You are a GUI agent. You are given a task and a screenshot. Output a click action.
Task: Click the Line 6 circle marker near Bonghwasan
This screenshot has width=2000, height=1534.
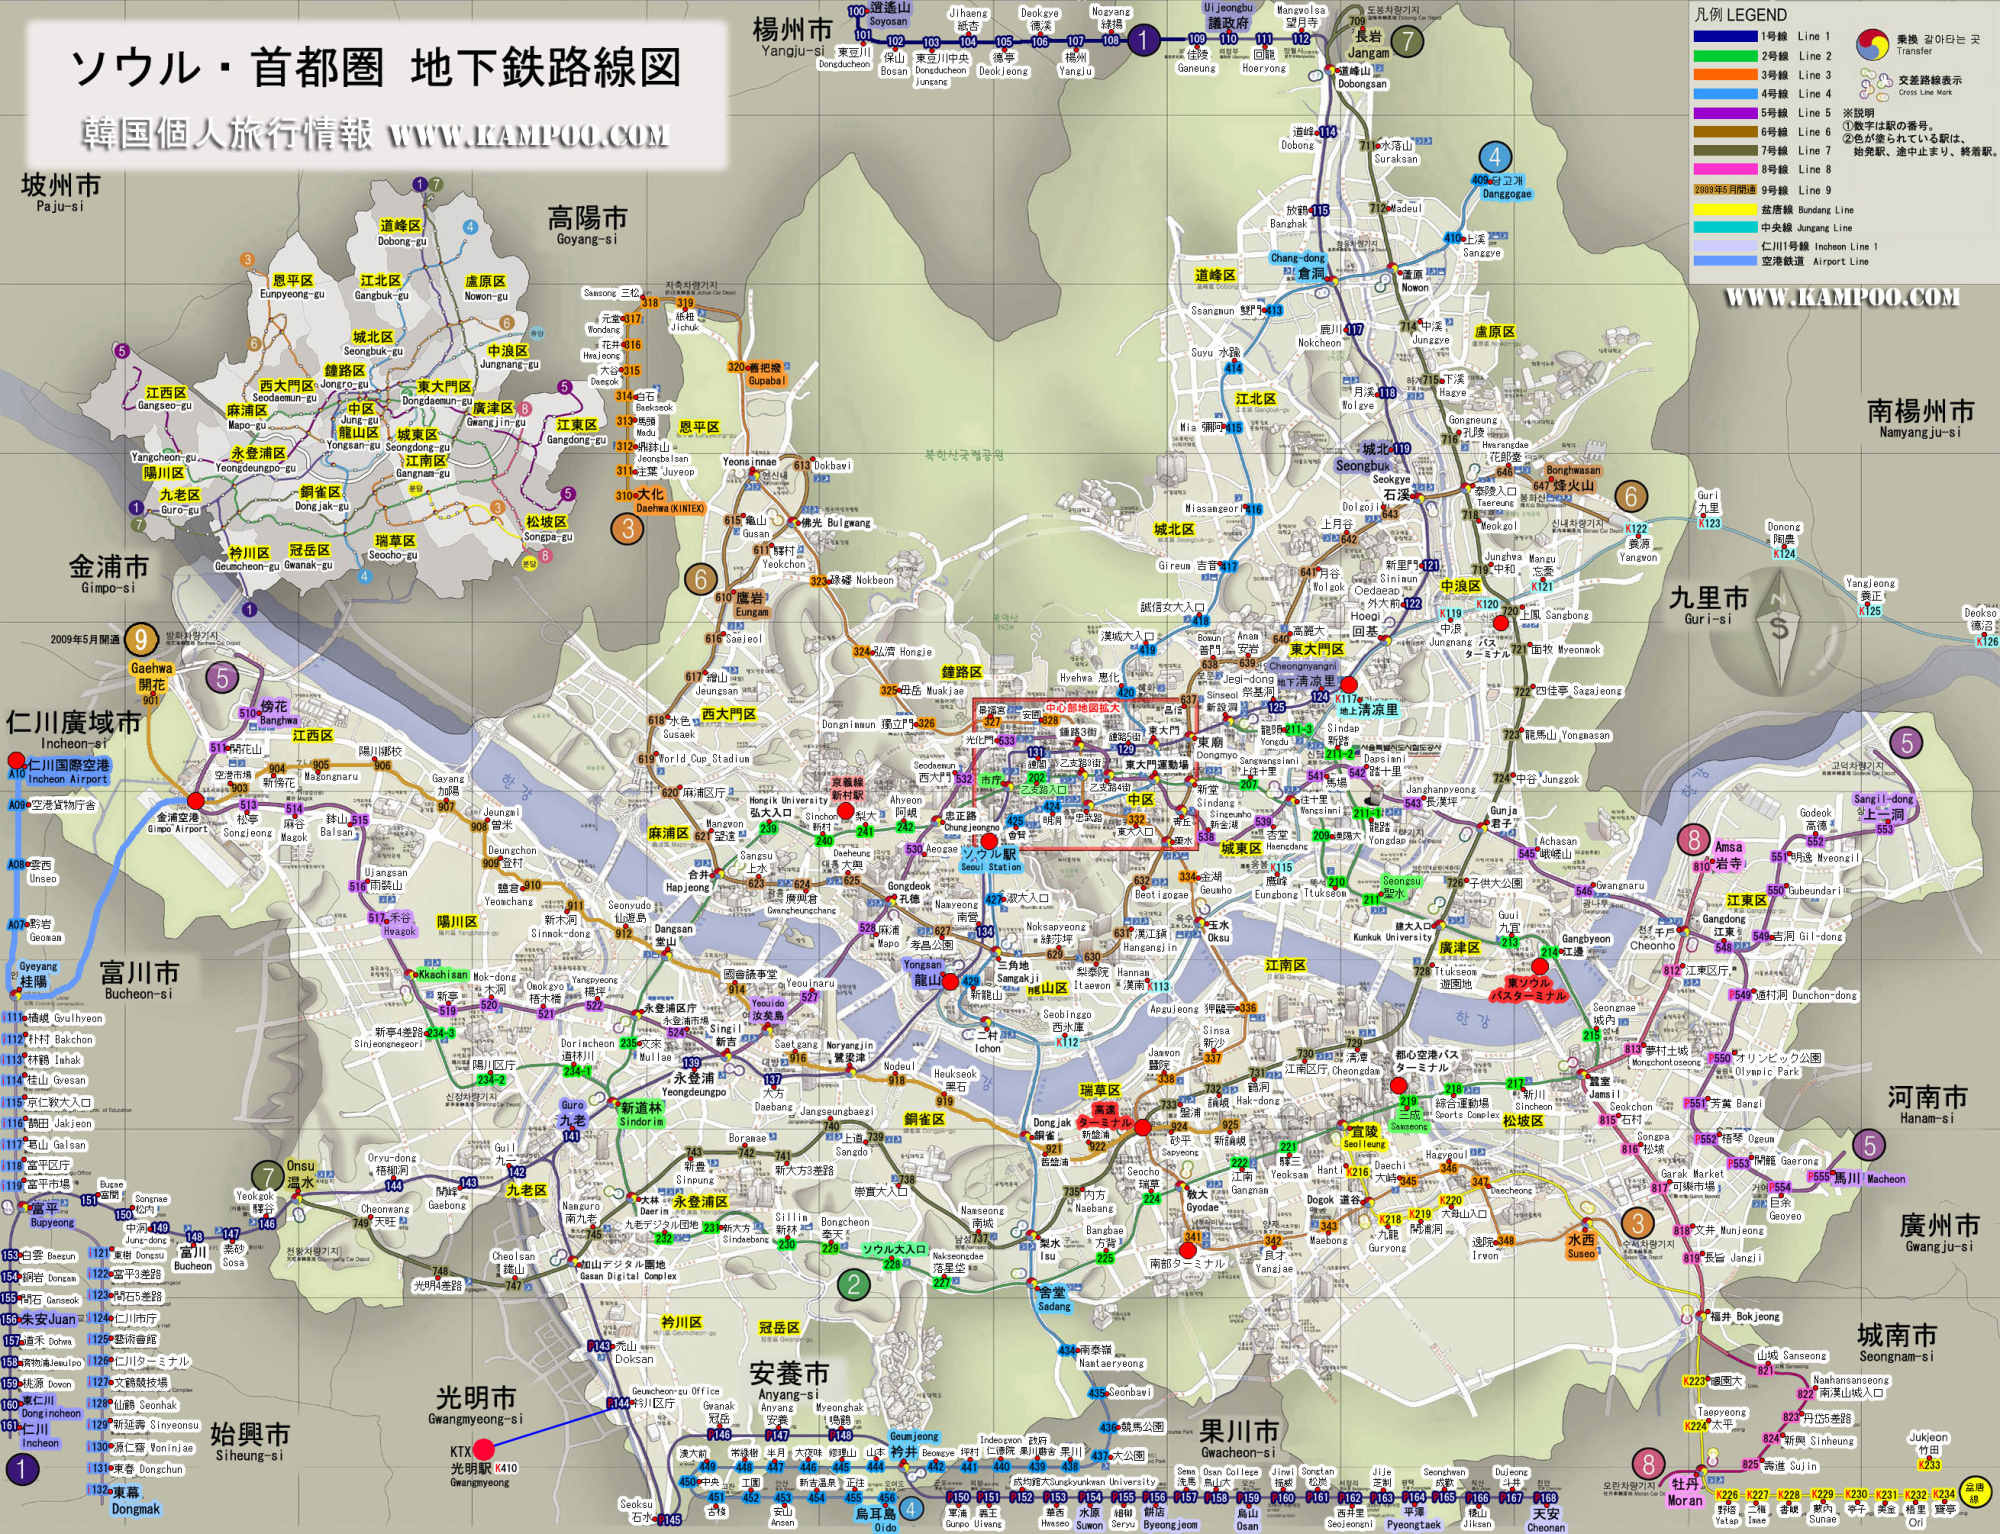pos(1632,496)
